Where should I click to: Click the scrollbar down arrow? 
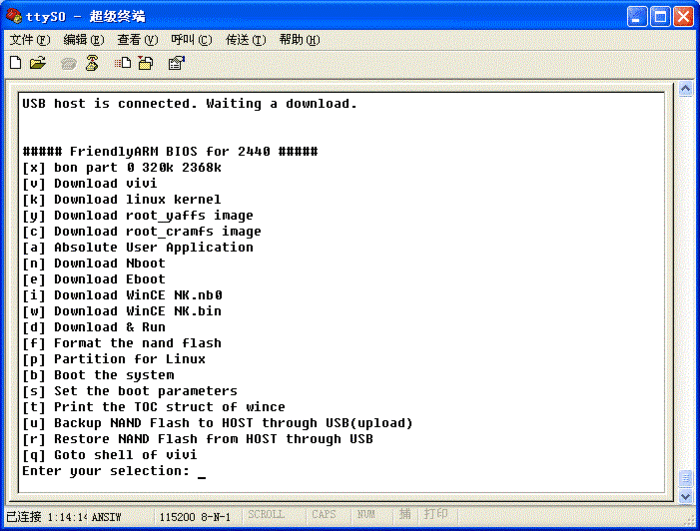click(x=685, y=496)
